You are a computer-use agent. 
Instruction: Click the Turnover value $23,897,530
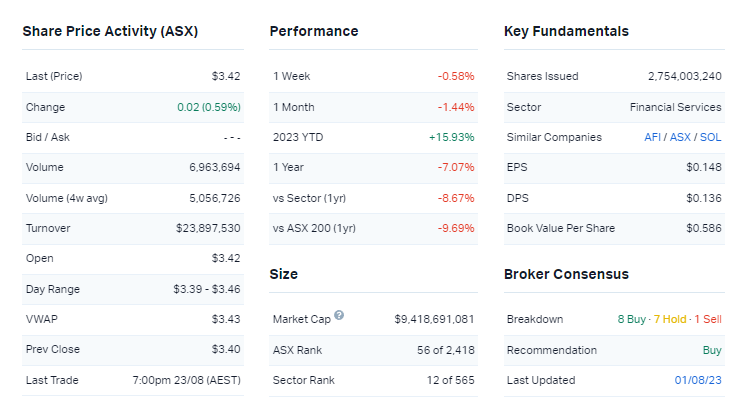tap(208, 228)
